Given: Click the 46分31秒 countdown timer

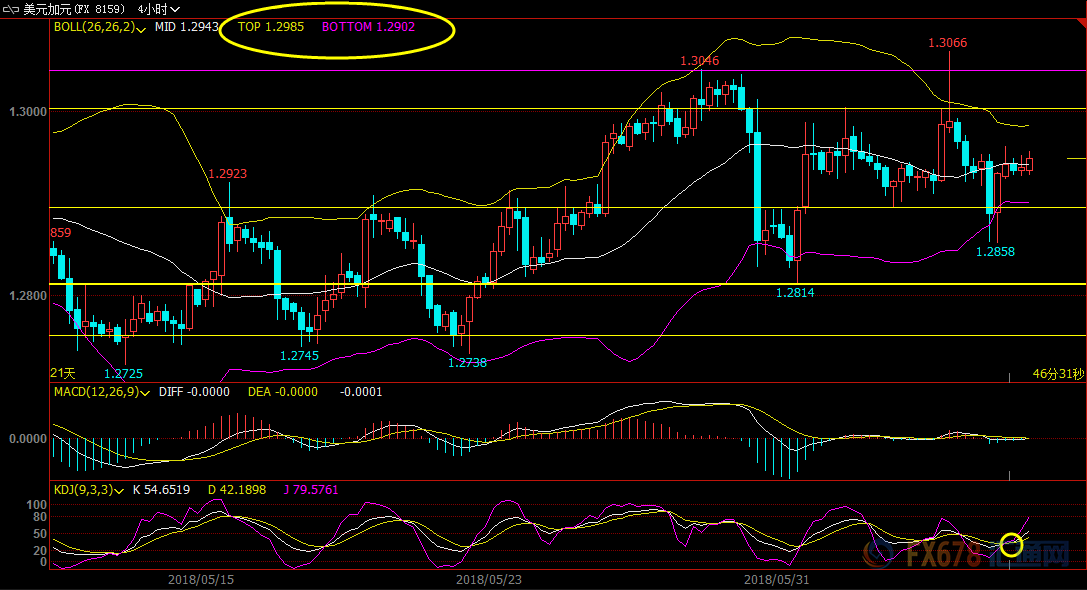Looking at the screenshot, I should tap(1057, 373).
